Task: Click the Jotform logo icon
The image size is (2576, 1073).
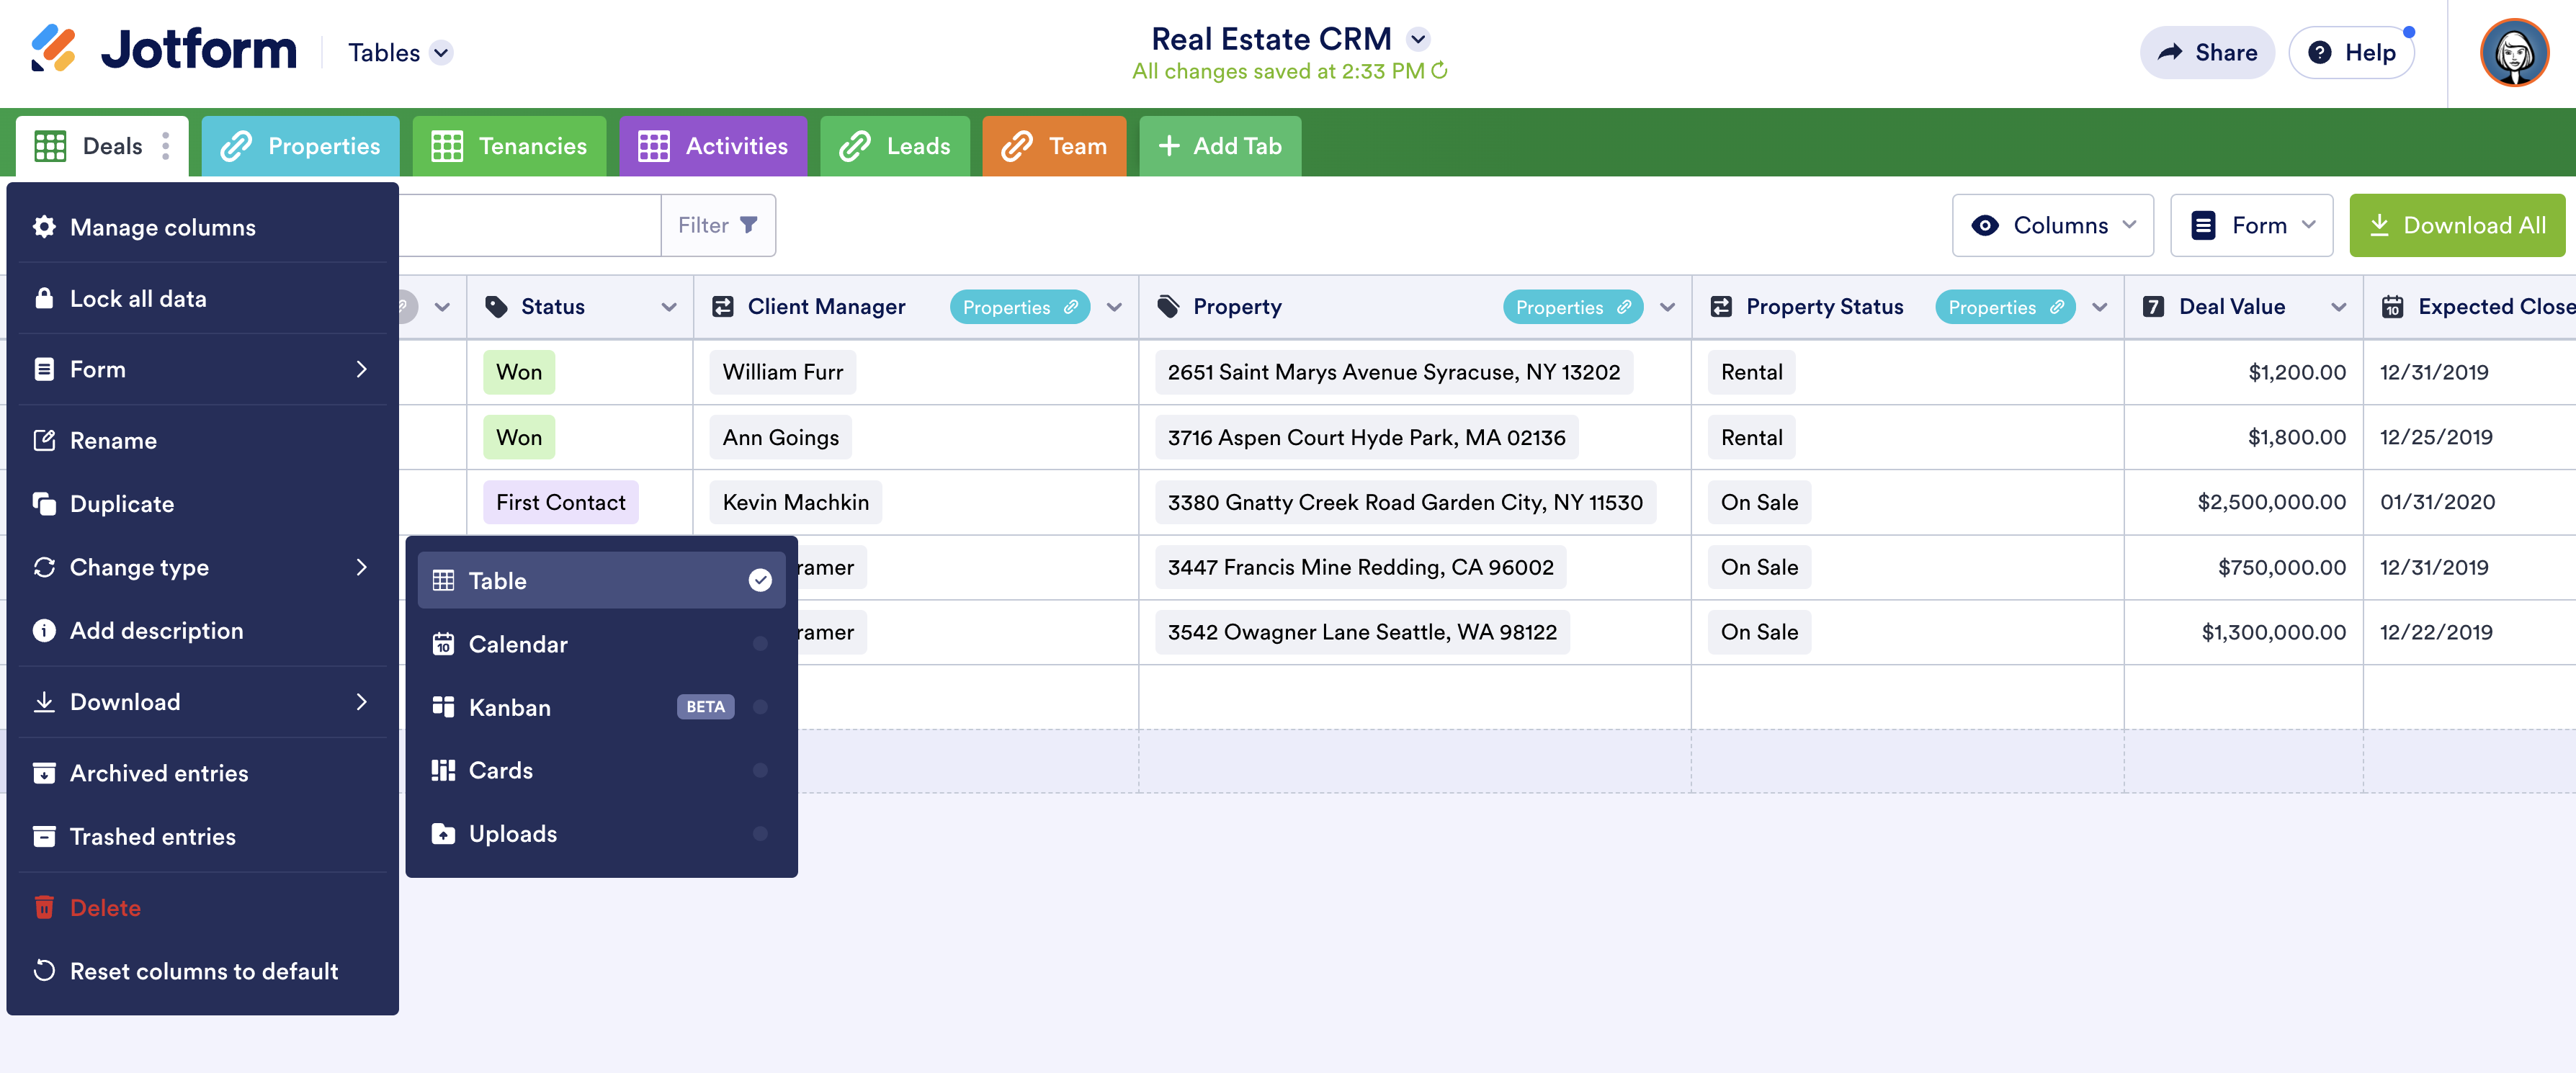Action: point(52,48)
